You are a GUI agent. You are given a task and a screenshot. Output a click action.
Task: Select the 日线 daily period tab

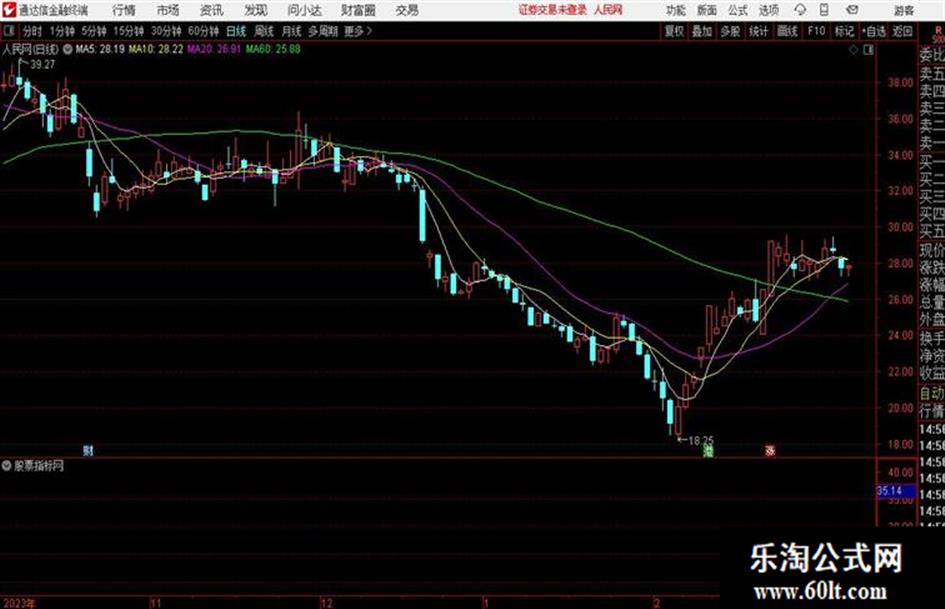[x=236, y=31]
